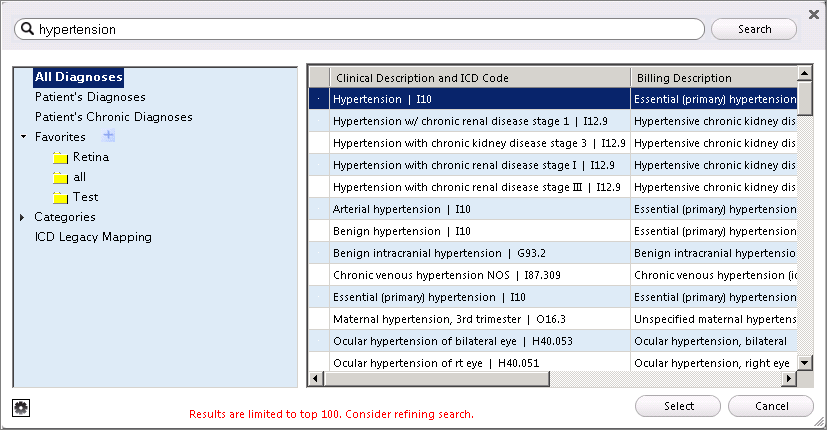Sort by Clinical Description and ICD Code header
827x430 pixels.
tap(479, 77)
